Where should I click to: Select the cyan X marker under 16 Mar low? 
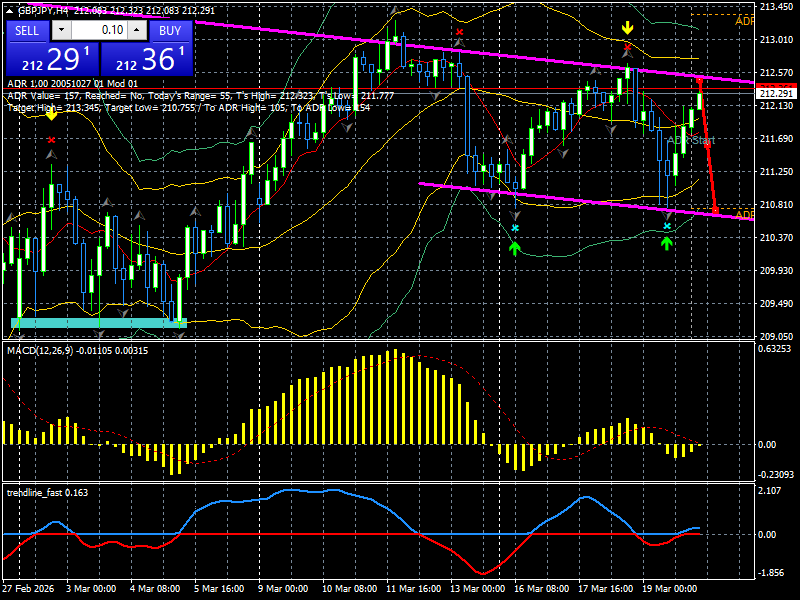point(515,228)
